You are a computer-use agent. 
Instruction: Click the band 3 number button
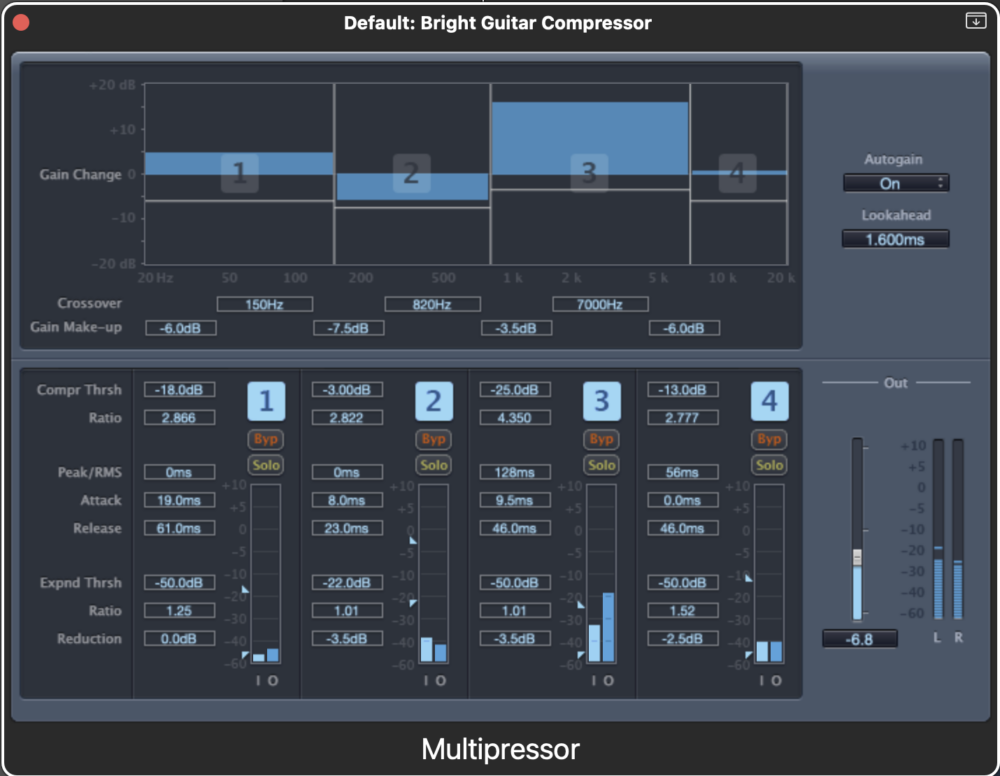[x=602, y=401]
